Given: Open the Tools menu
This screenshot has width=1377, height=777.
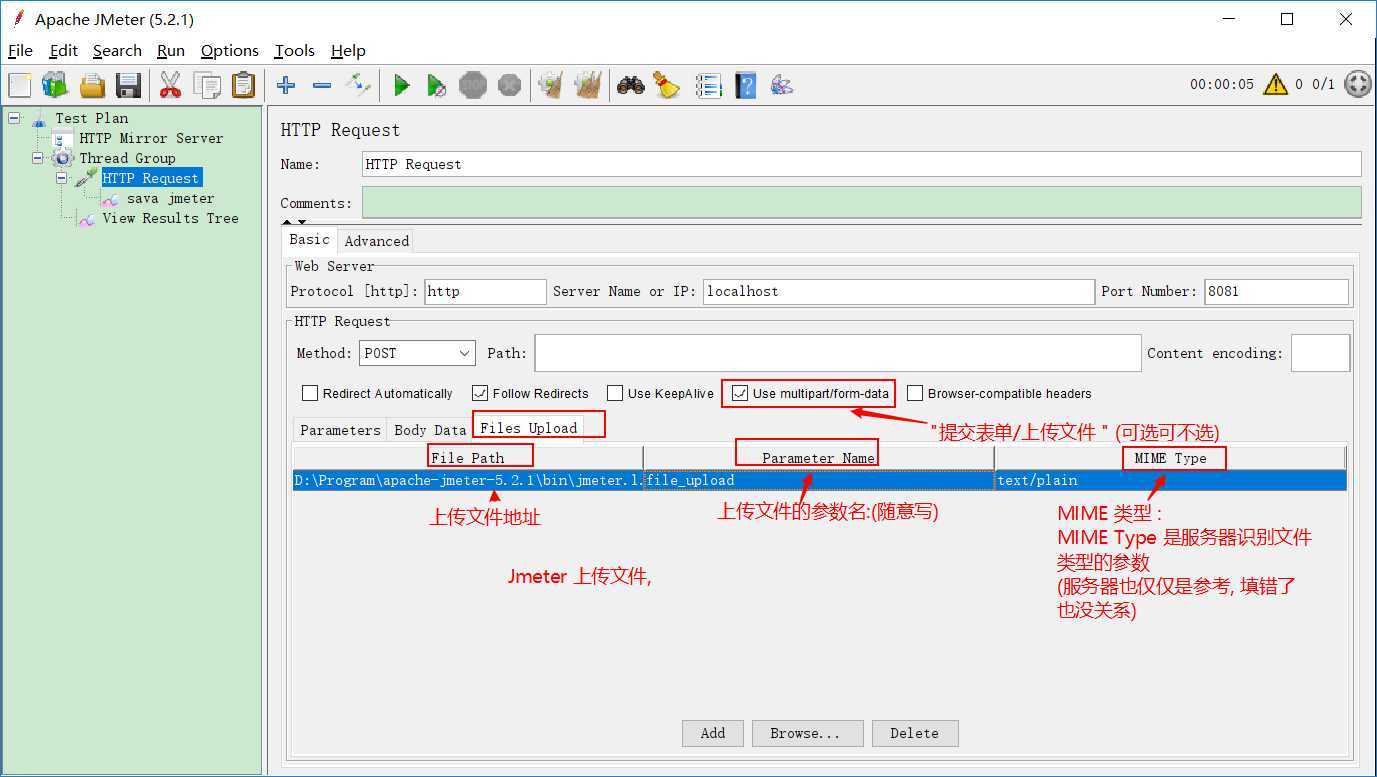Looking at the screenshot, I should 294,50.
